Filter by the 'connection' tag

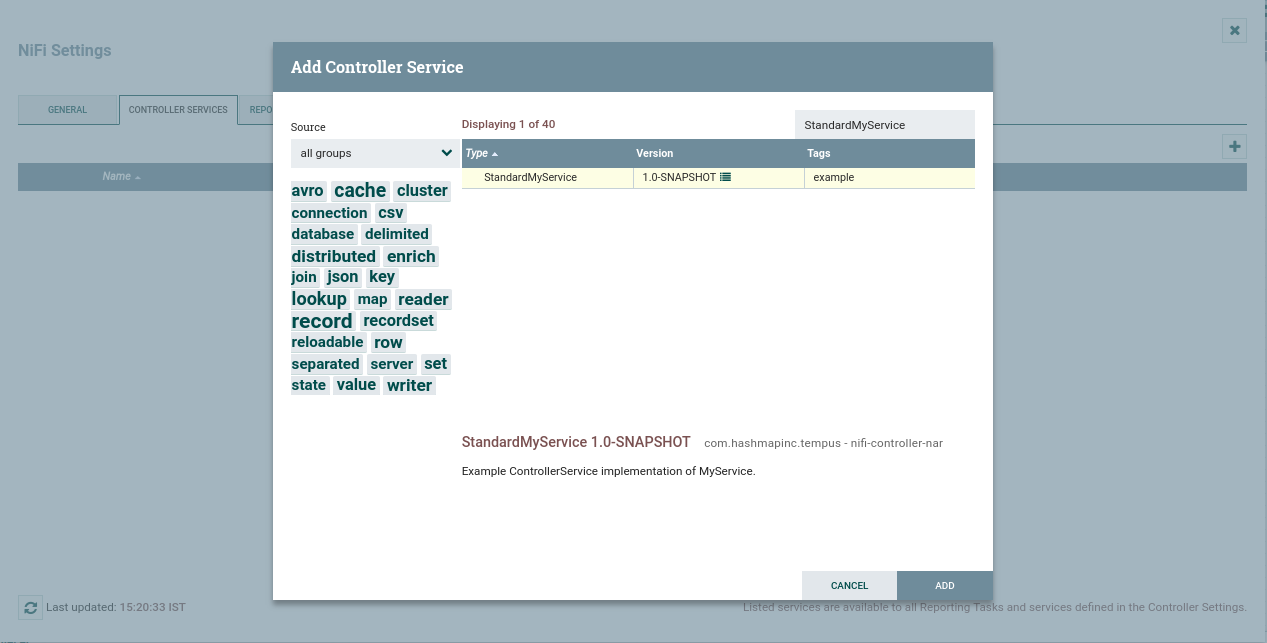click(330, 213)
